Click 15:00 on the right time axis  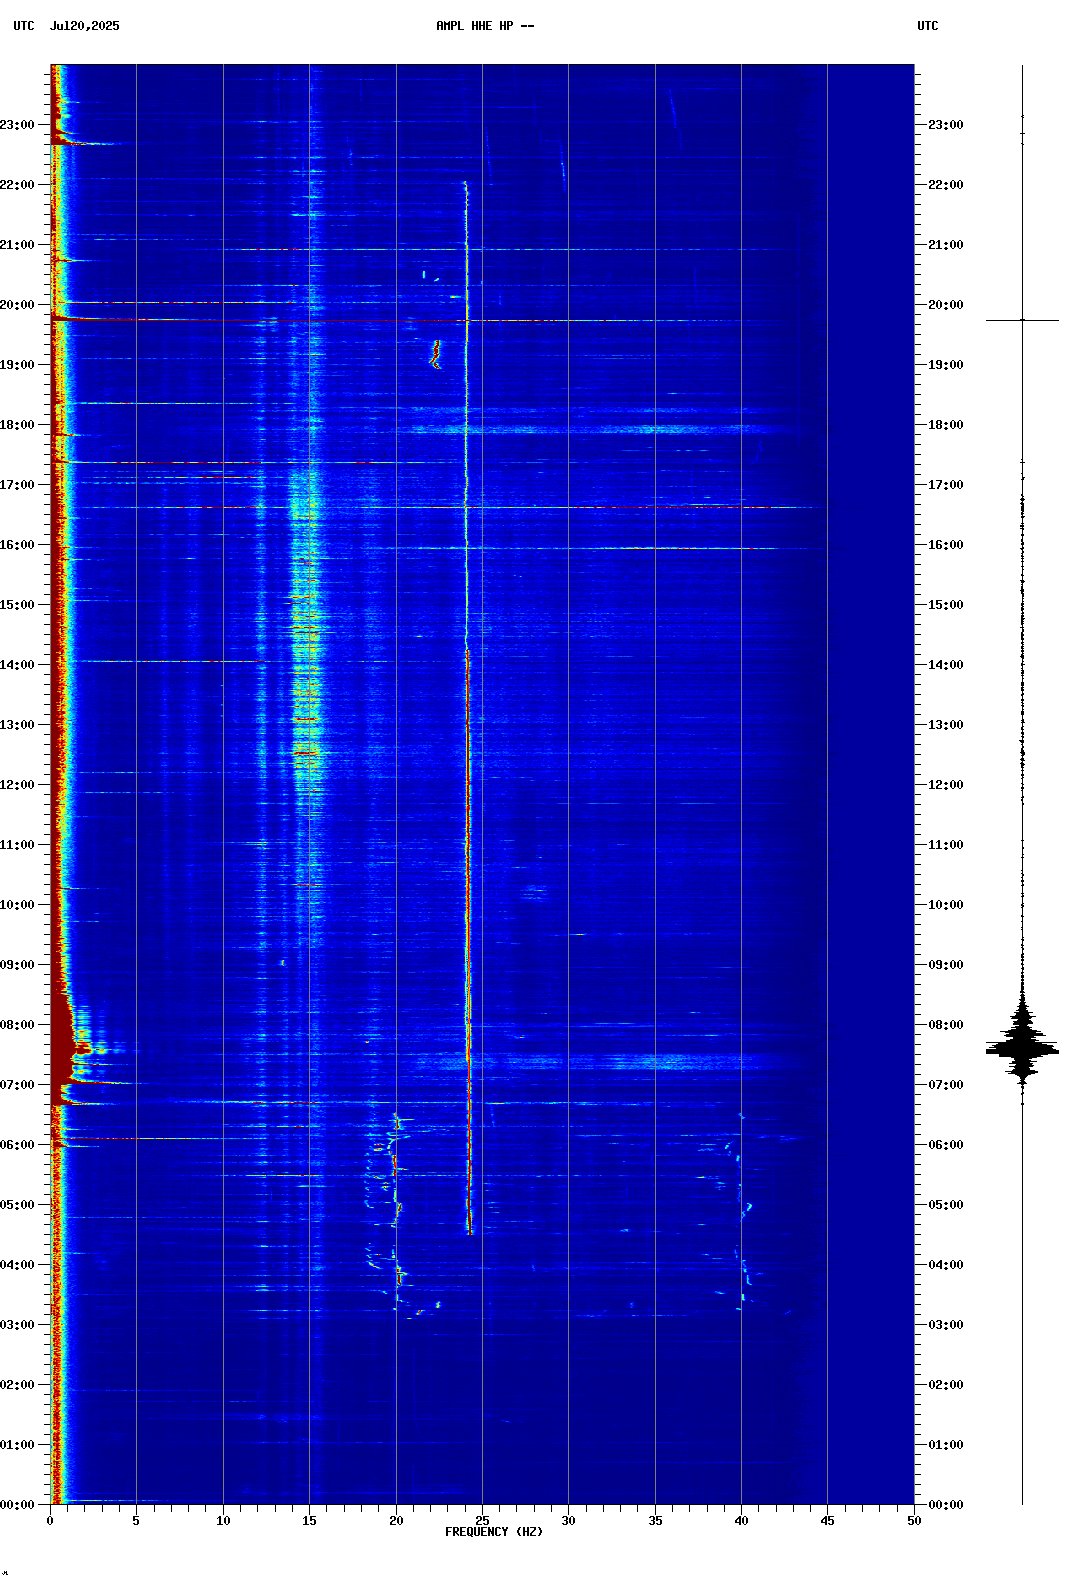(946, 605)
